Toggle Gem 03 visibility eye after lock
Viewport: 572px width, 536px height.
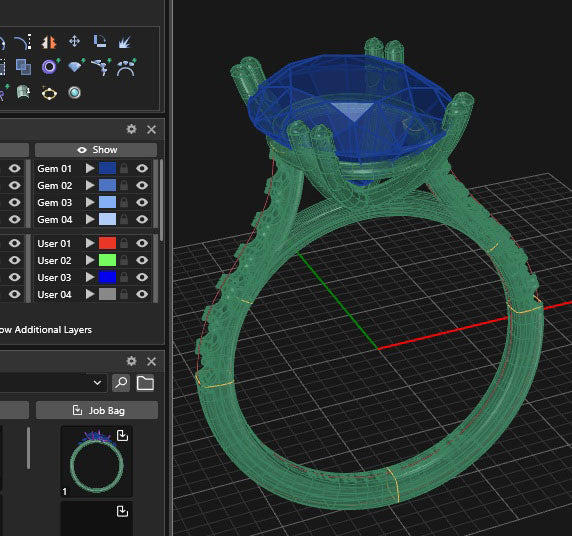tap(142, 202)
